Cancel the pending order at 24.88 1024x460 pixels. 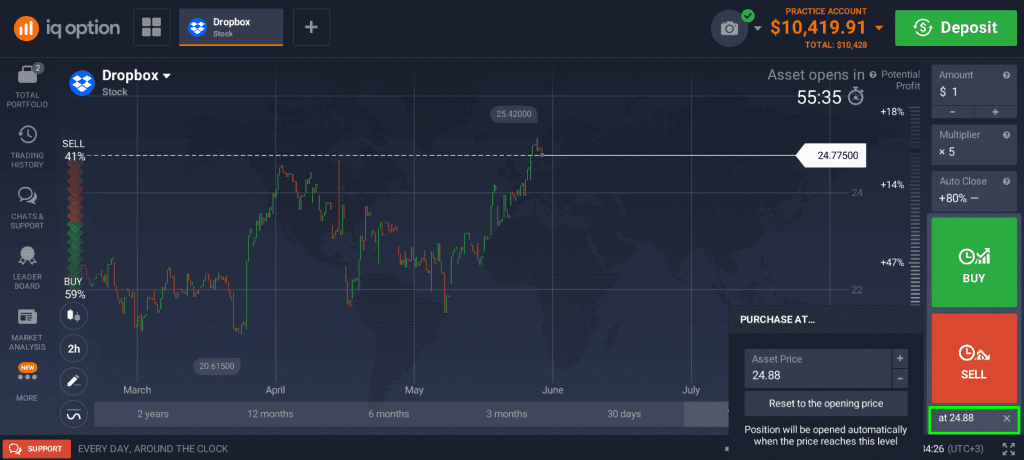coord(1006,418)
